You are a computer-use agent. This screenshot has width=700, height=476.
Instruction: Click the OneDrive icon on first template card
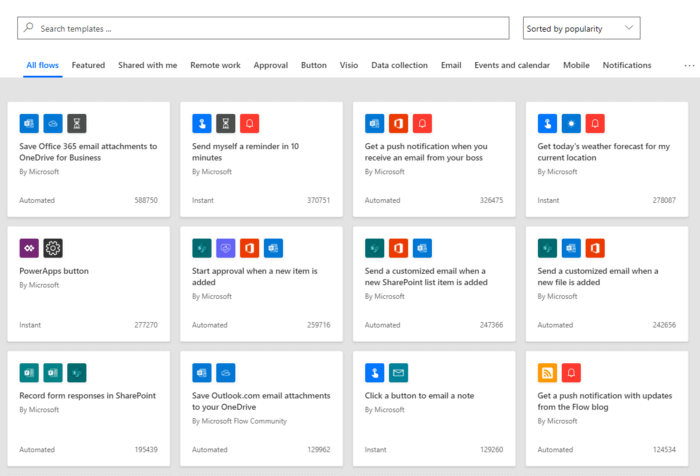tap(53, 123)
